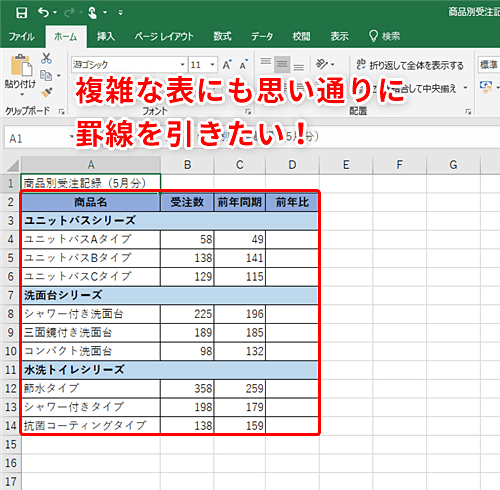Click the 水洗トイレシリーズ category row
The height and width of the screenshot is (490, 500).
pyautogui.click(x=170, y=370)
